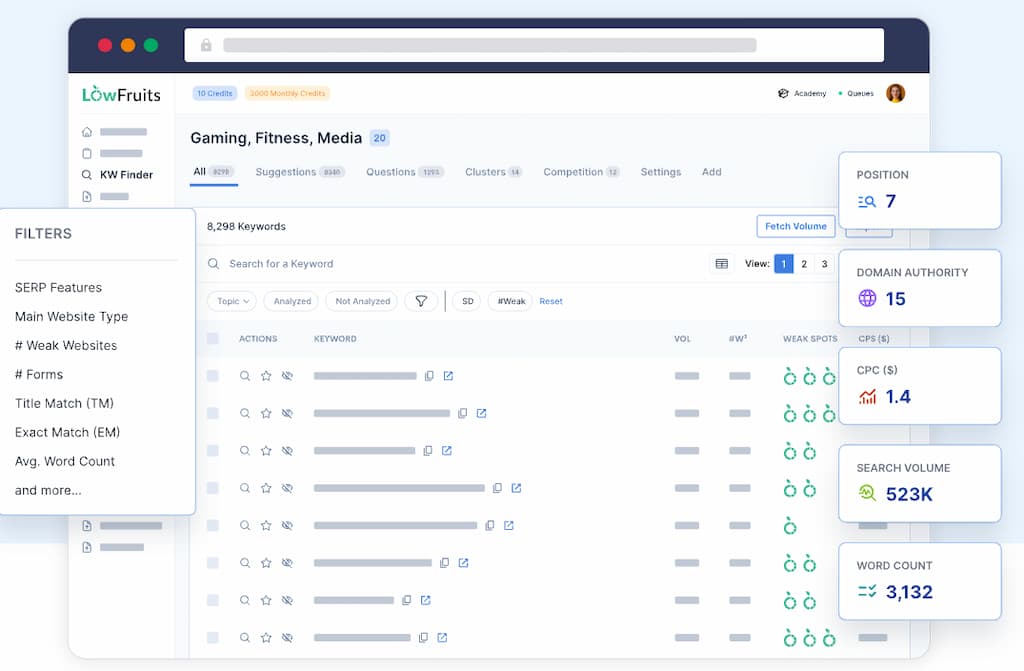Click the browser address bar

pos(534,45)
